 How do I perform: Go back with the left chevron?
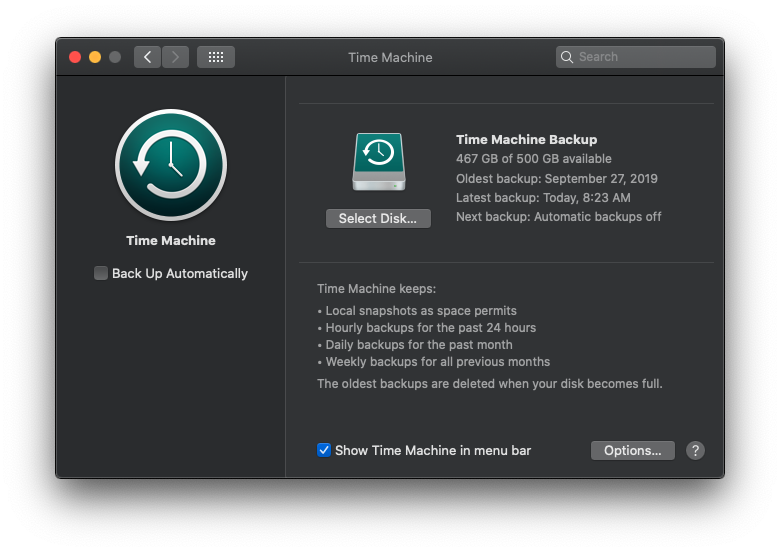pyautogui.click(x=147, y=57)
